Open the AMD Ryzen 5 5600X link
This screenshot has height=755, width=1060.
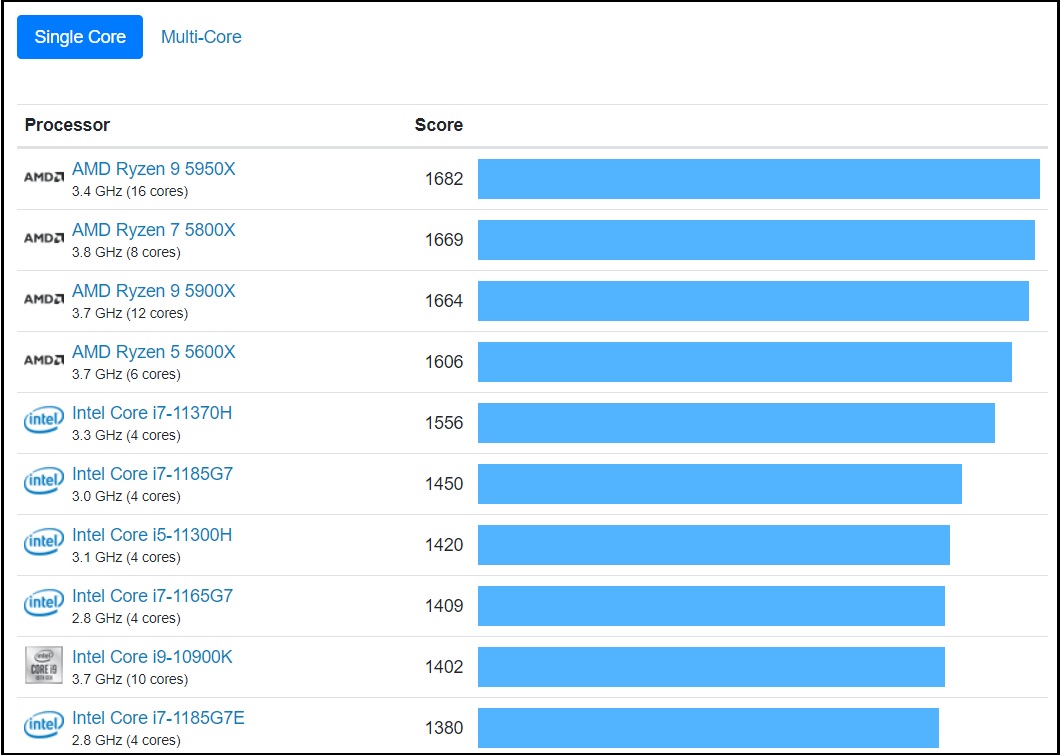click(153, 351)
